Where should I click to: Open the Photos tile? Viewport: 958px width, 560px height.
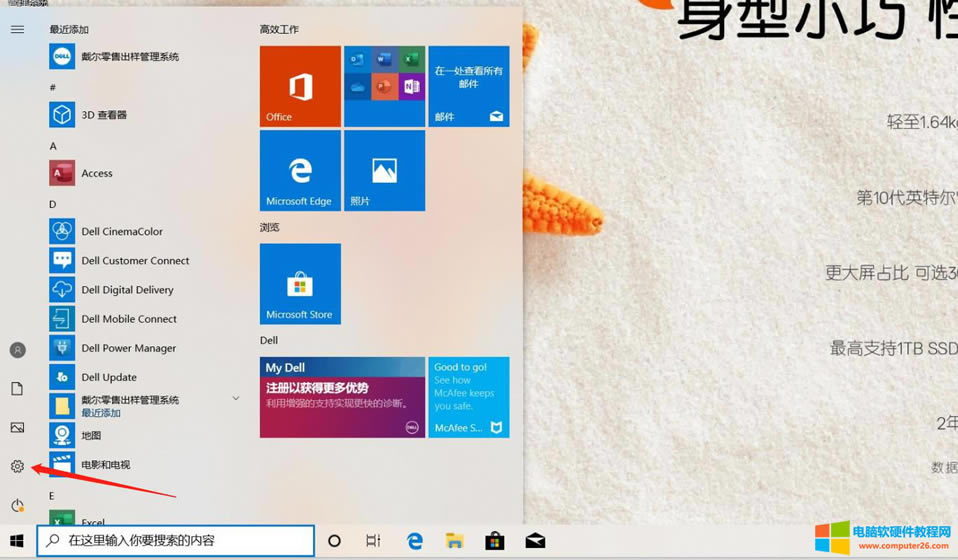384,171
